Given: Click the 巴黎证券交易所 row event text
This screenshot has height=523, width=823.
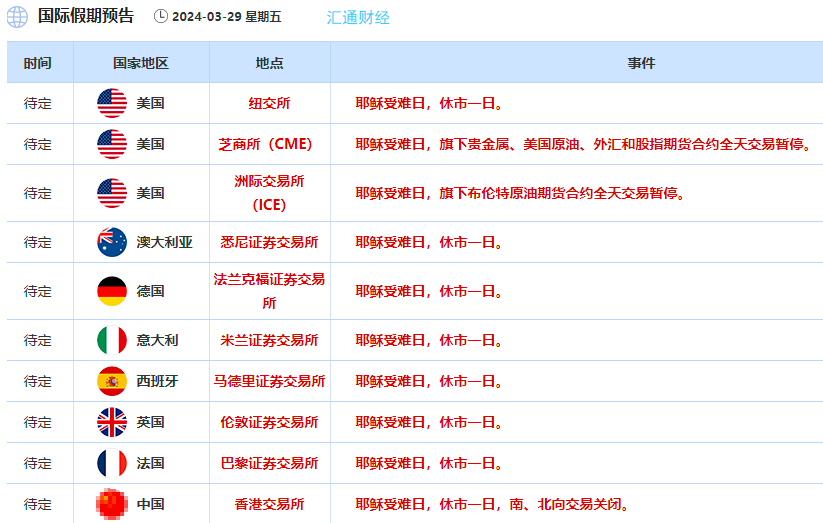Looking at the screenshot, I should coord(429,463).
